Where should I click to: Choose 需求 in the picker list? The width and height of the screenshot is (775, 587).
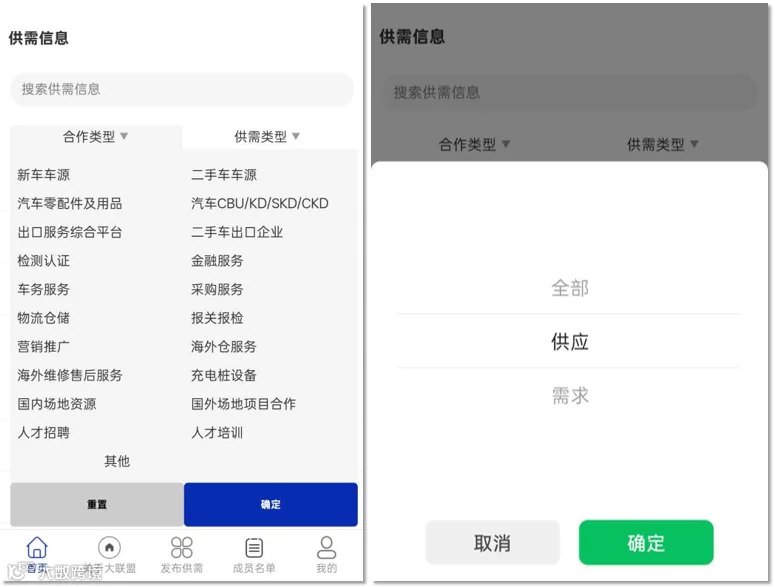(x=569, y=396)
